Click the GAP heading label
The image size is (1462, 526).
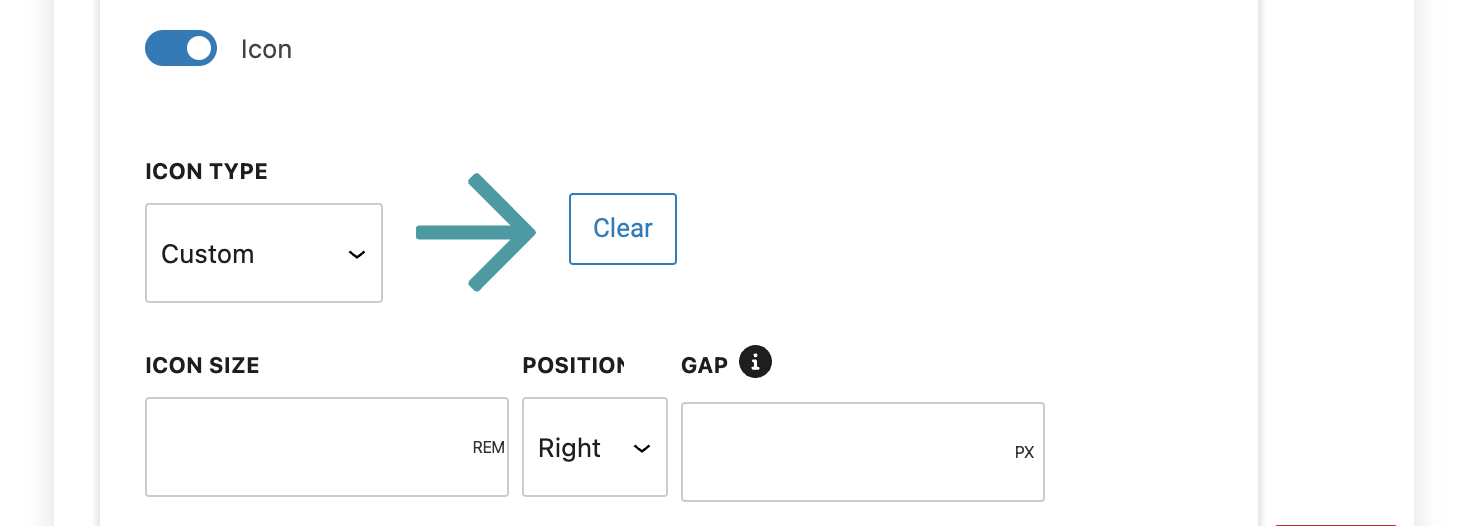pyautogui.click(x=704, y=366)
